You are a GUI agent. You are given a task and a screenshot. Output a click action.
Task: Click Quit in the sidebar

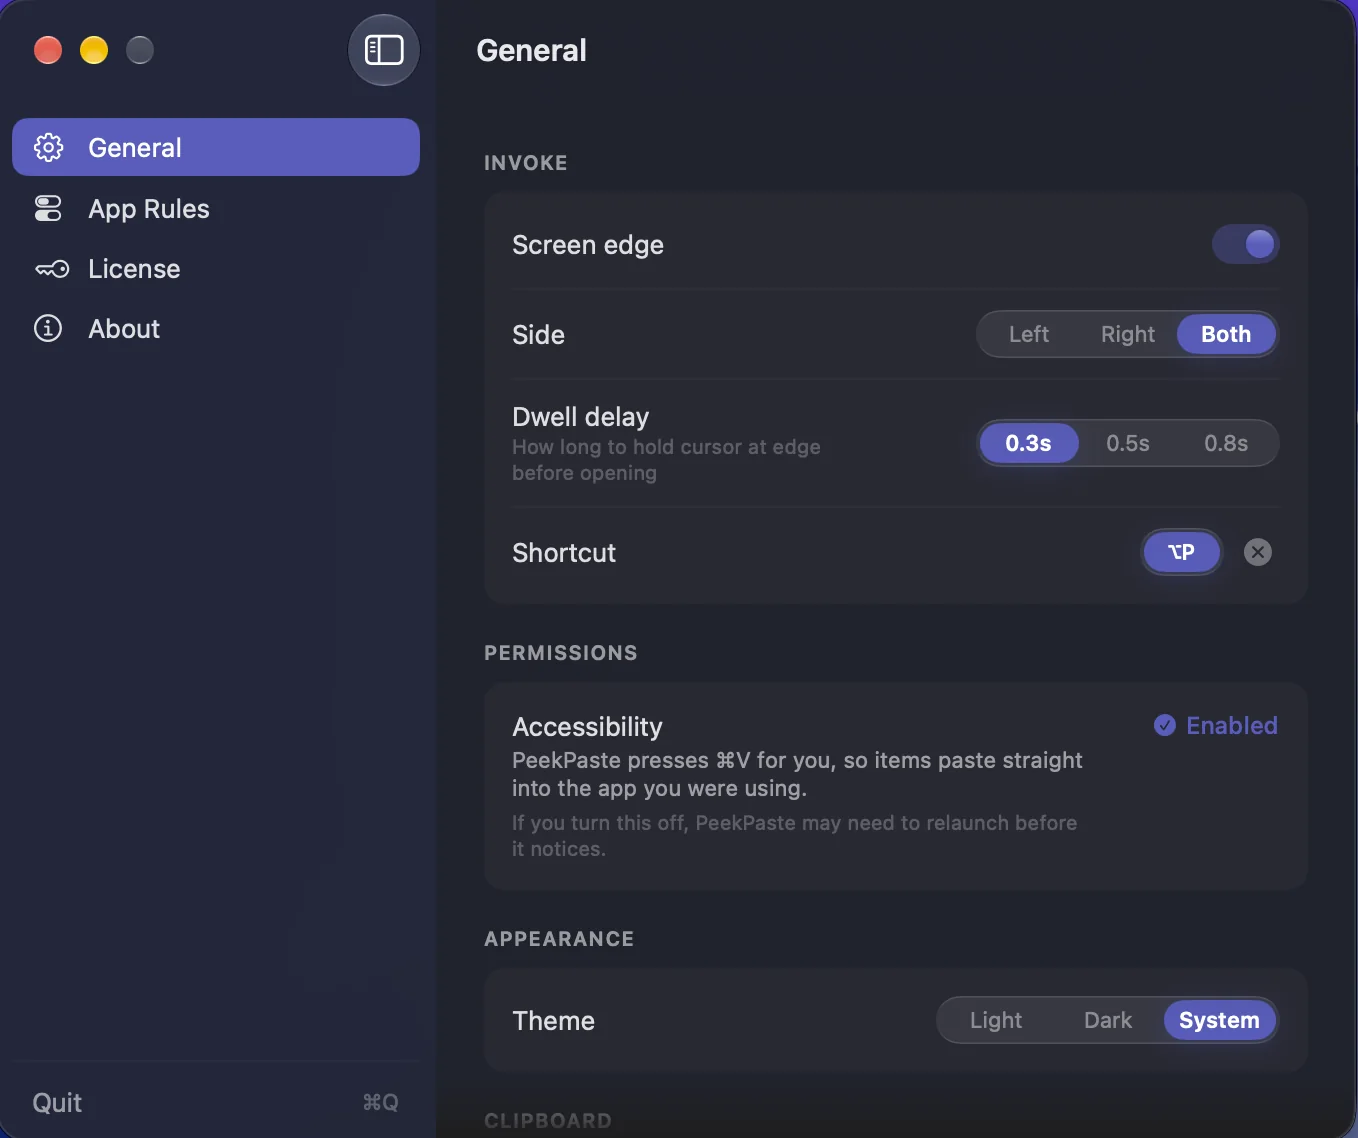[x=57, y=1102]
